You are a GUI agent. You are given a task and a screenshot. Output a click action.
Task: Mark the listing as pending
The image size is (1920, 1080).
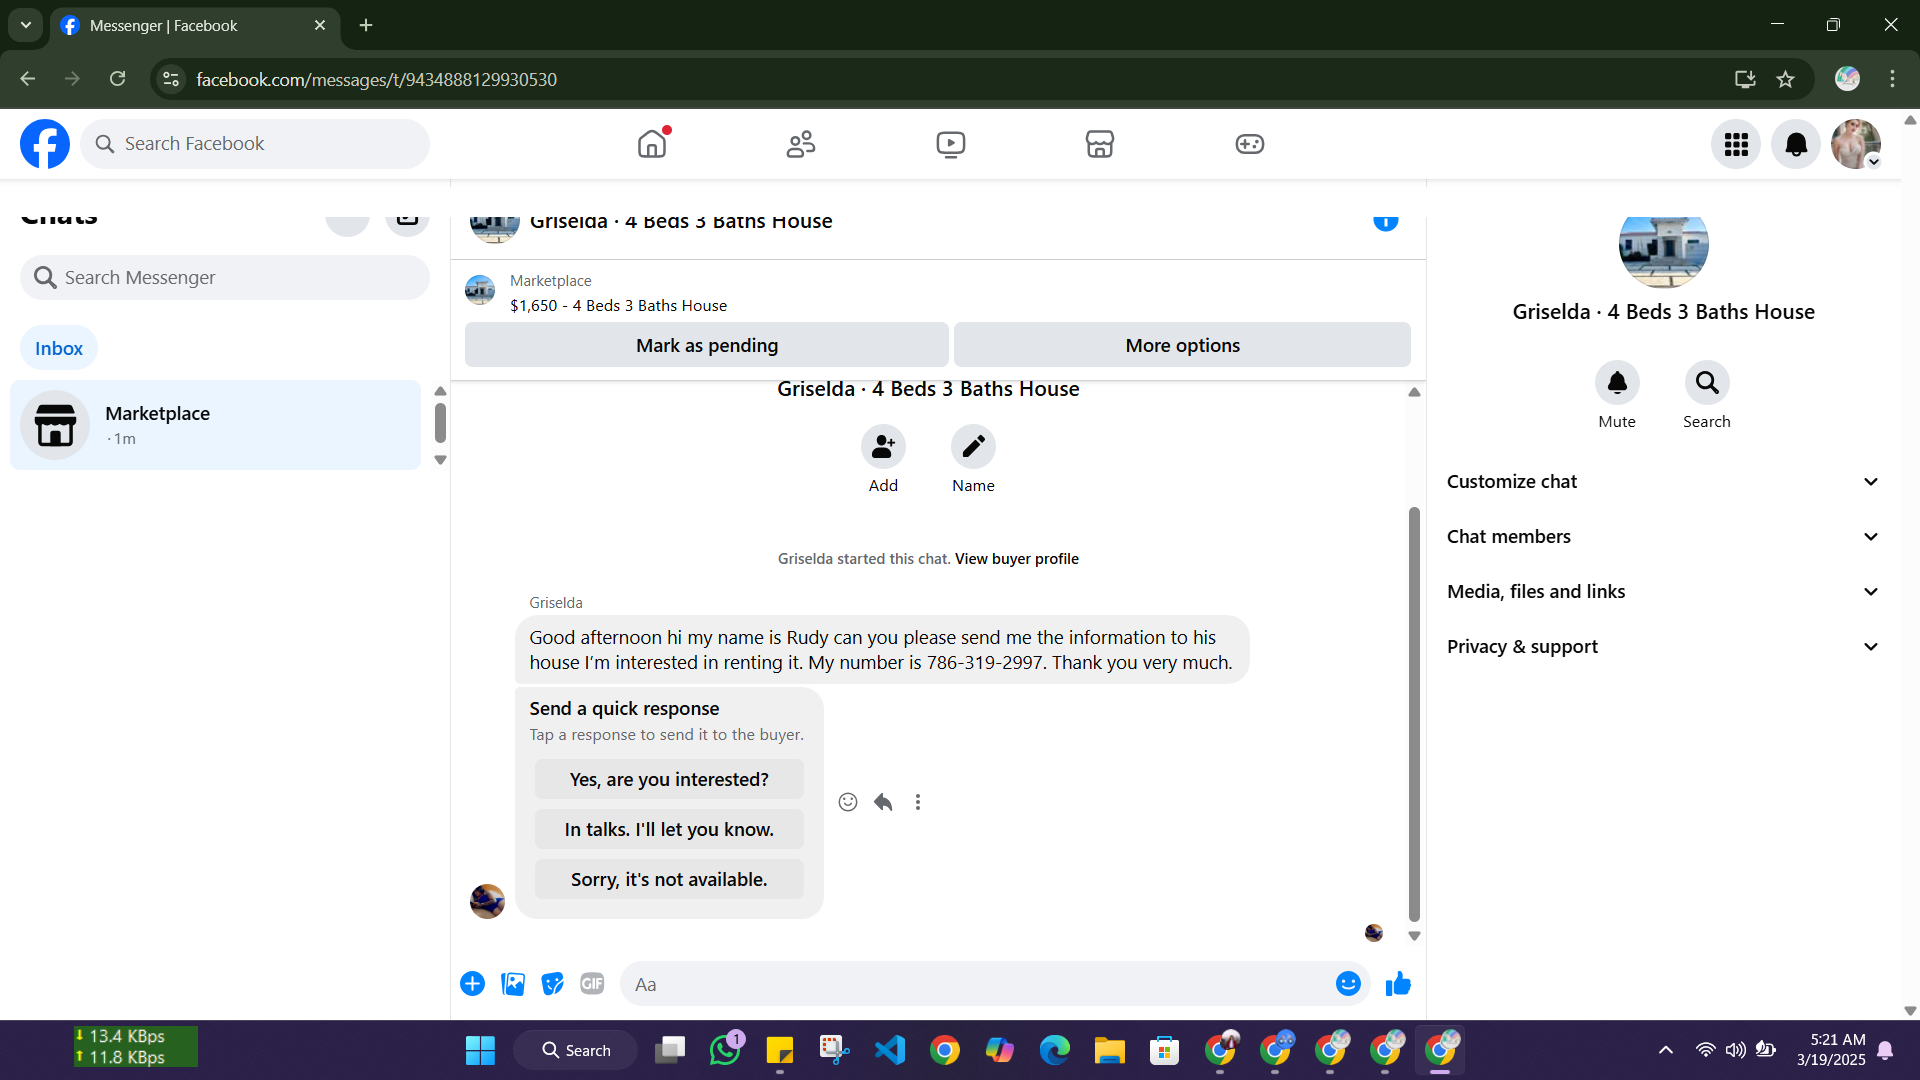pos(707,345)
